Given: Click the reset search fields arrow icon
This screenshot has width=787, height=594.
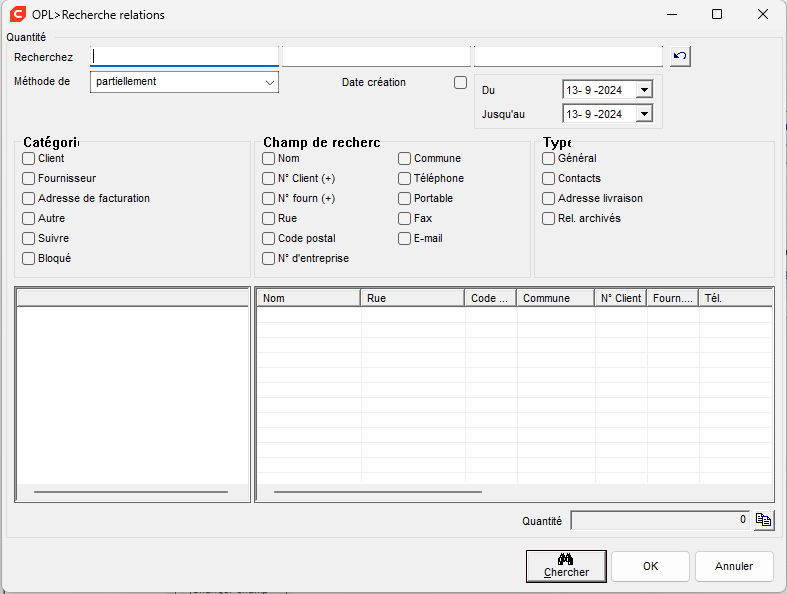Looking at the screenshot, I should coord(680,56).
